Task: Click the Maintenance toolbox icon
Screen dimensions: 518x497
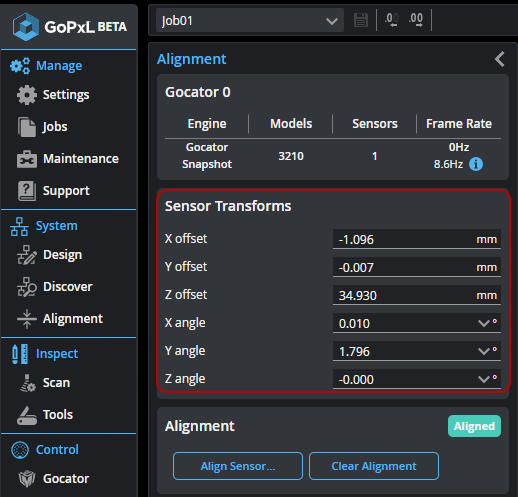Action: (27, 159)
